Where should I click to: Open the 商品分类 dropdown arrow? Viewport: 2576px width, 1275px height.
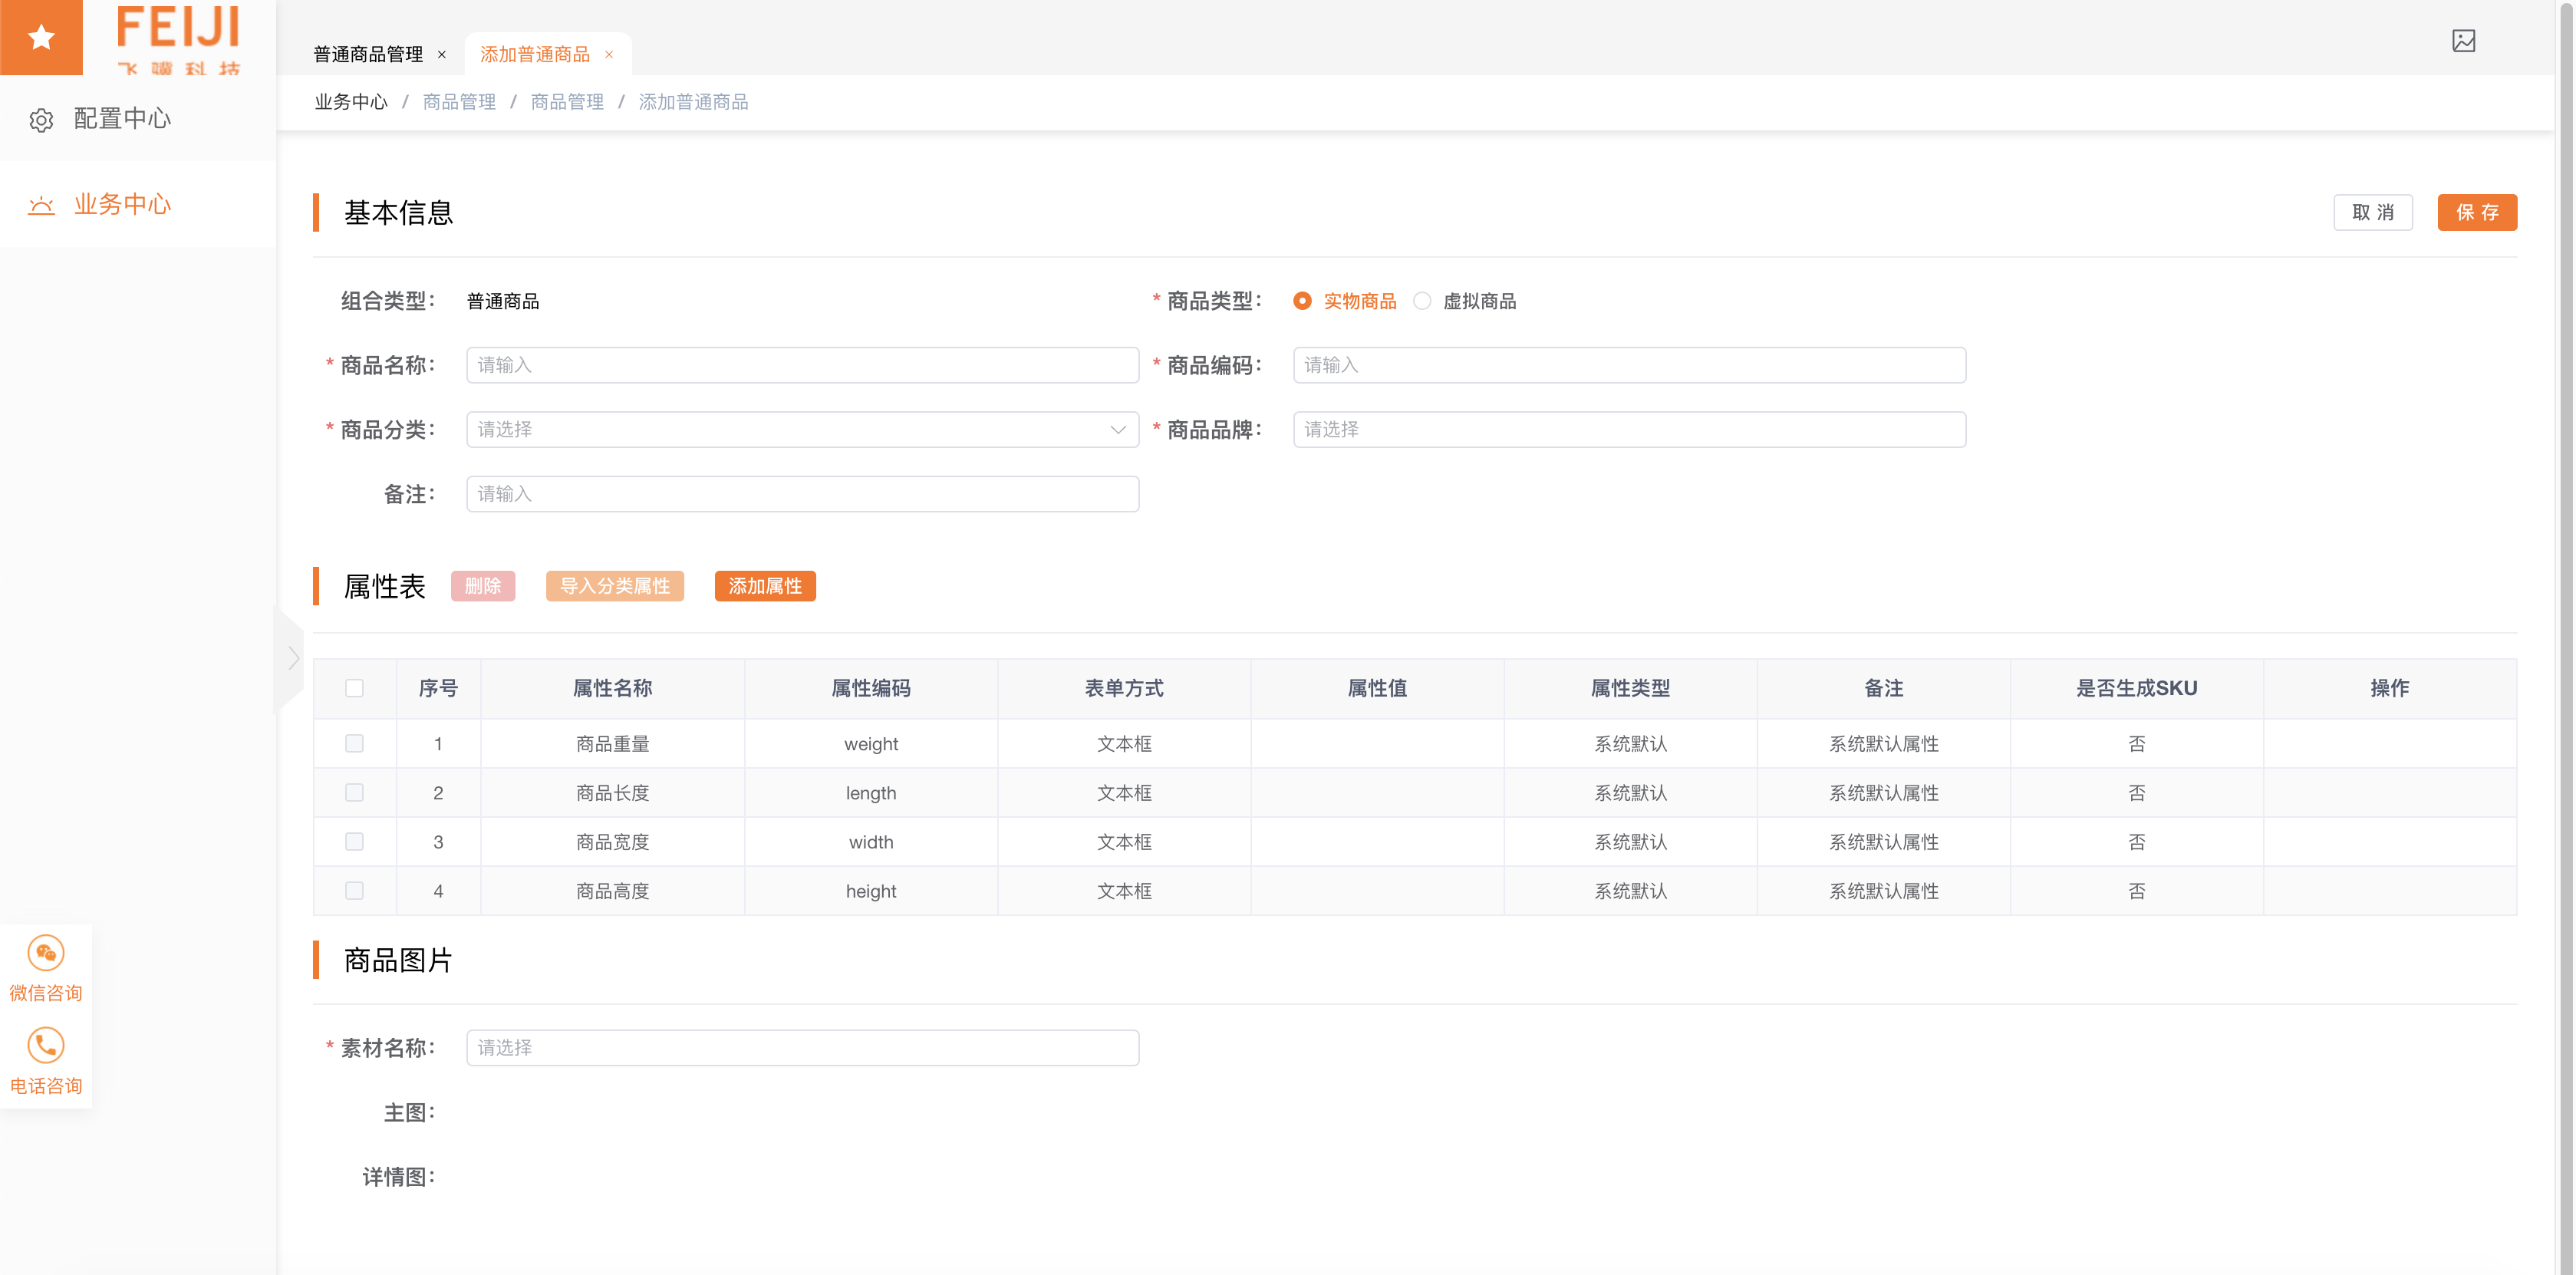(1117, 430)
